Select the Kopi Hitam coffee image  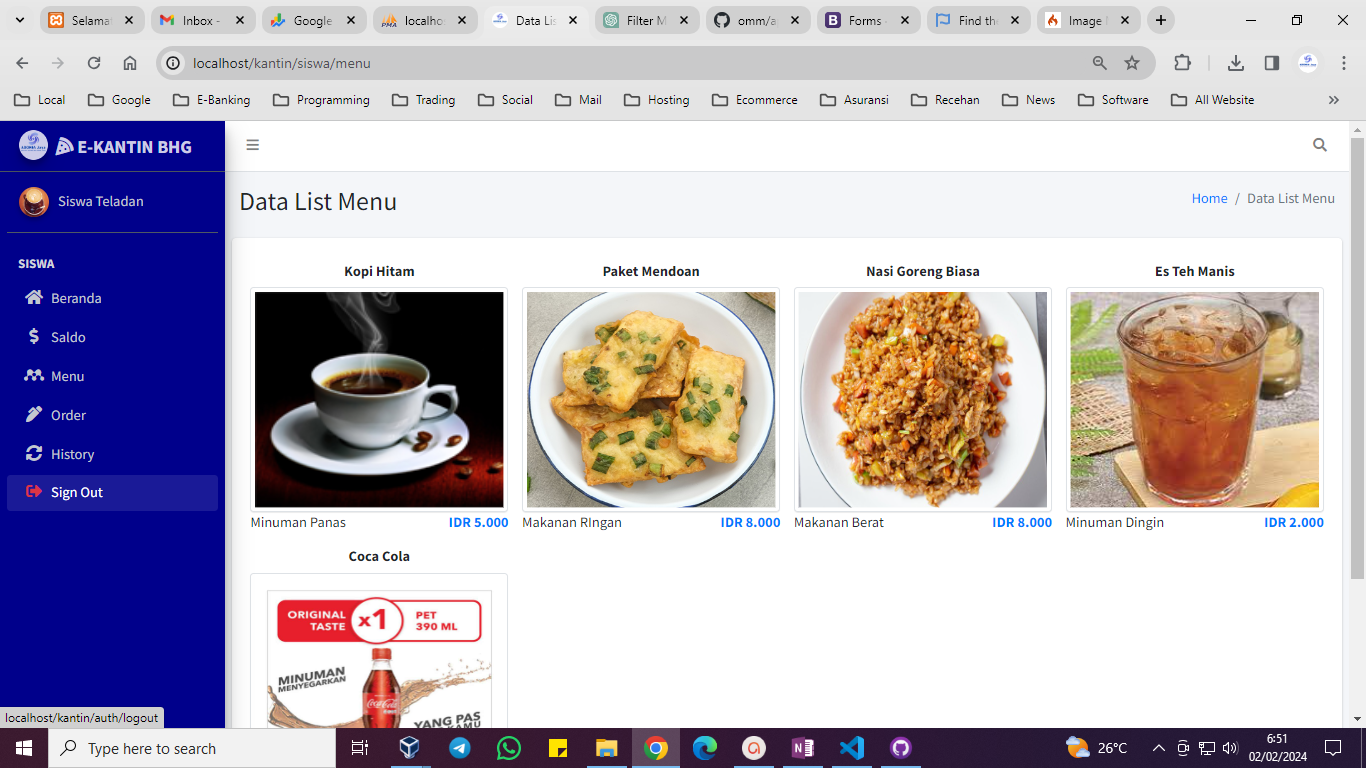[x=379, y=400]
